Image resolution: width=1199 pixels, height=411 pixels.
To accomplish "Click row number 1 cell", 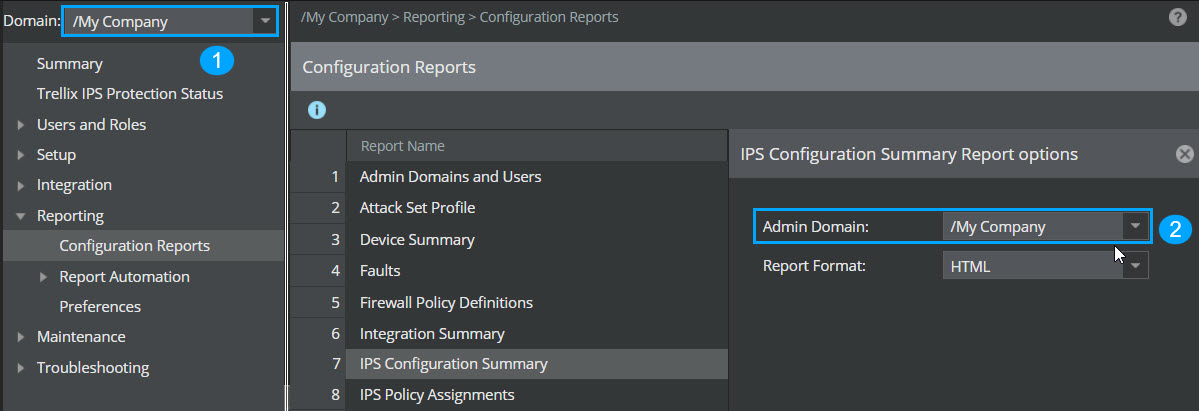I will pyautogui.click(x=318, y=177).
